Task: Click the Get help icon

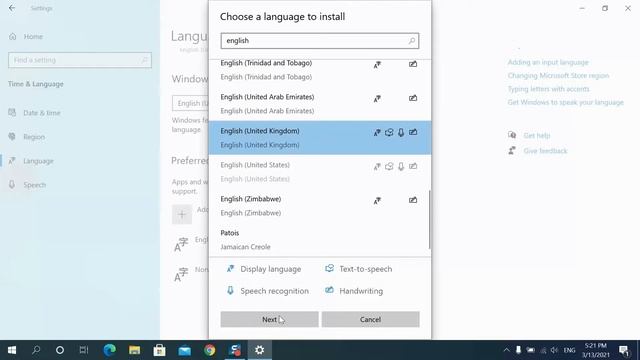Action: click(512, 135)
